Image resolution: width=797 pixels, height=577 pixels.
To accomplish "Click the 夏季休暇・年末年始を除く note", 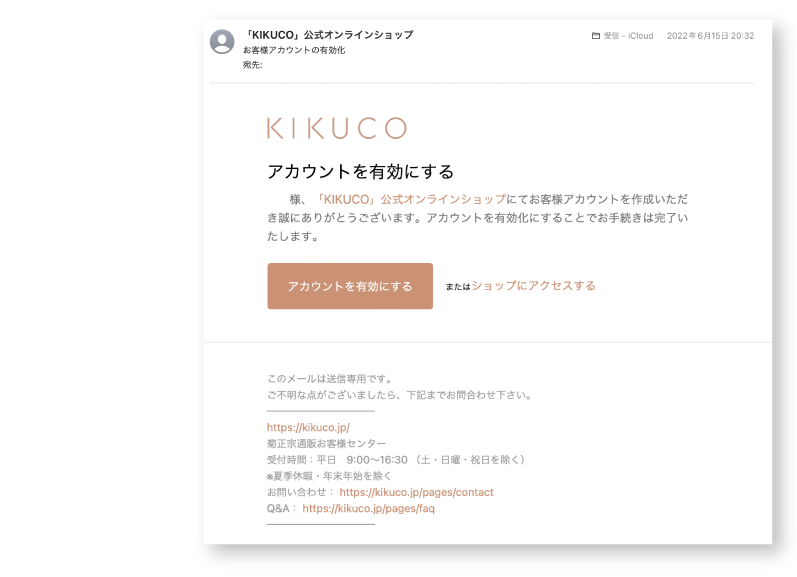I will pos(329,476).
